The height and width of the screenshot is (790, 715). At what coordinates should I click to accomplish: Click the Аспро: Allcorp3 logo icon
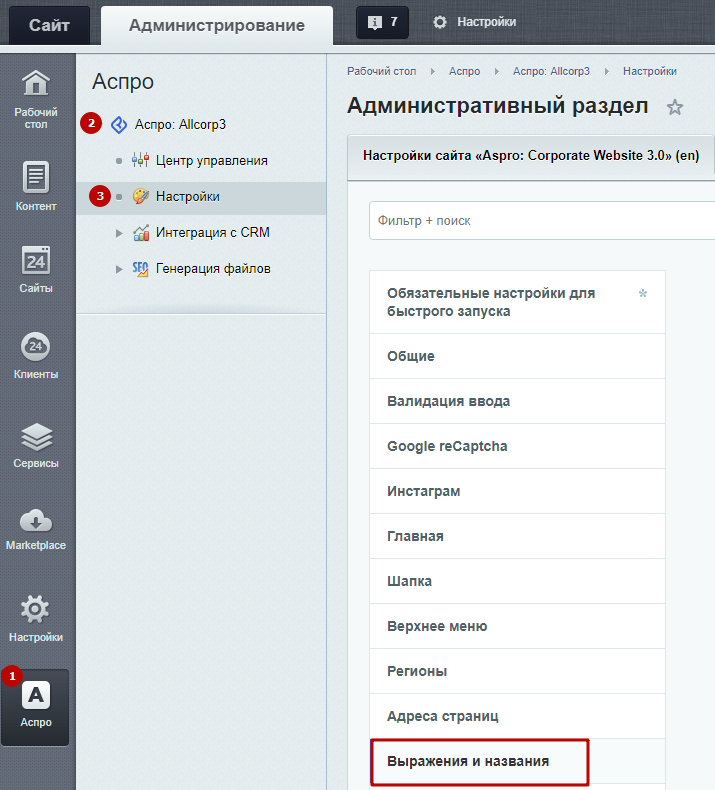tap(119, 124)
